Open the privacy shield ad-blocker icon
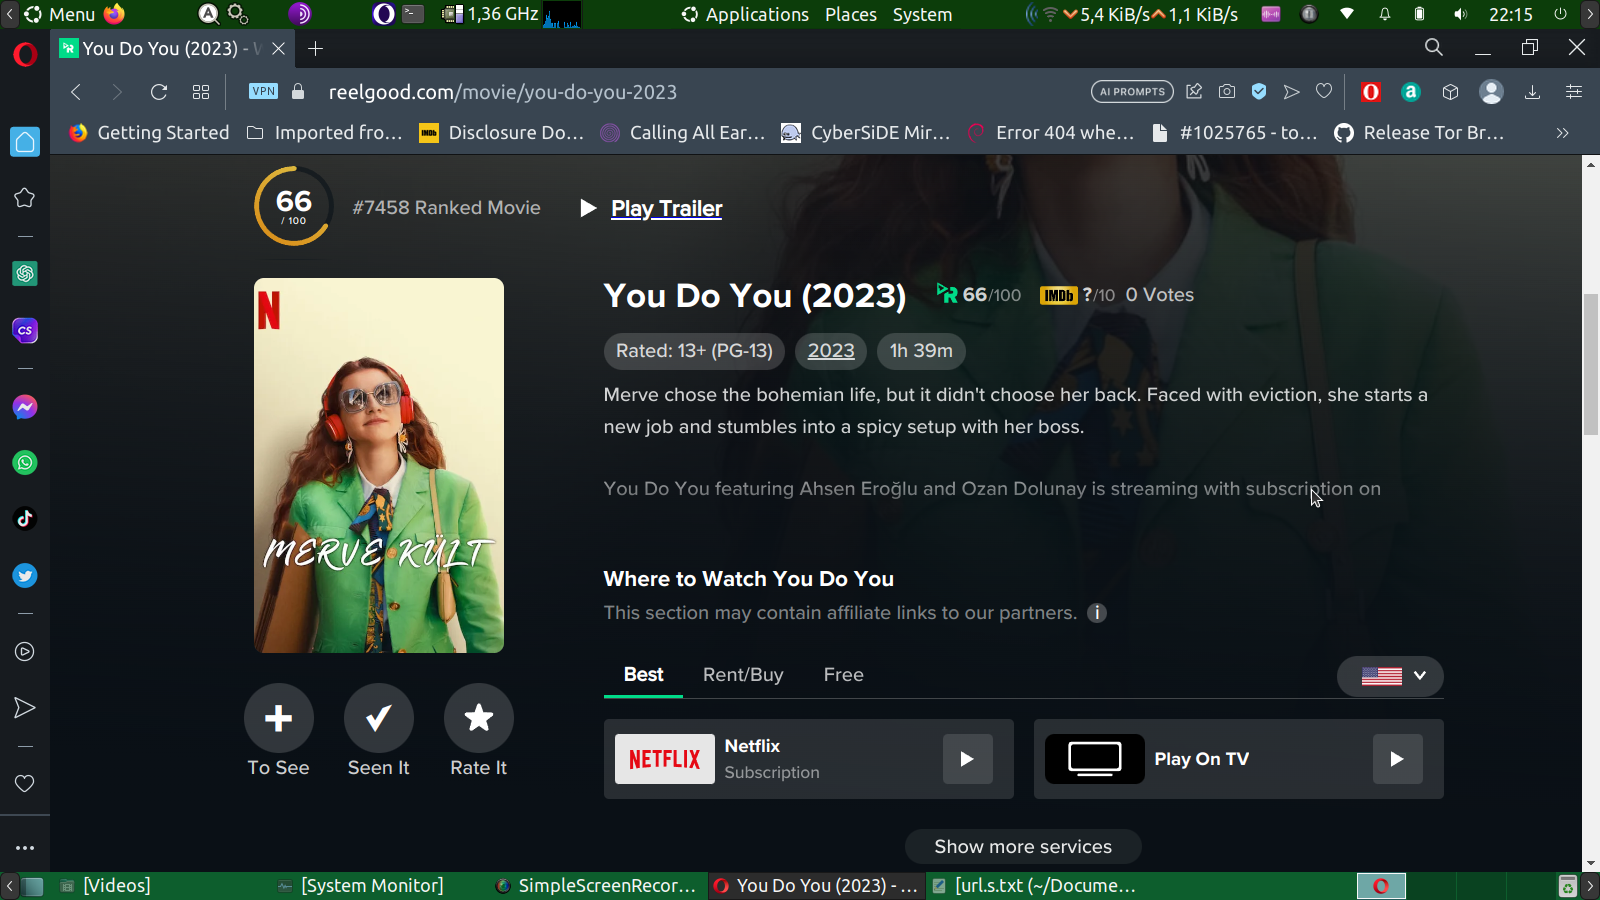The image size is (1600, 900). 1259,92
